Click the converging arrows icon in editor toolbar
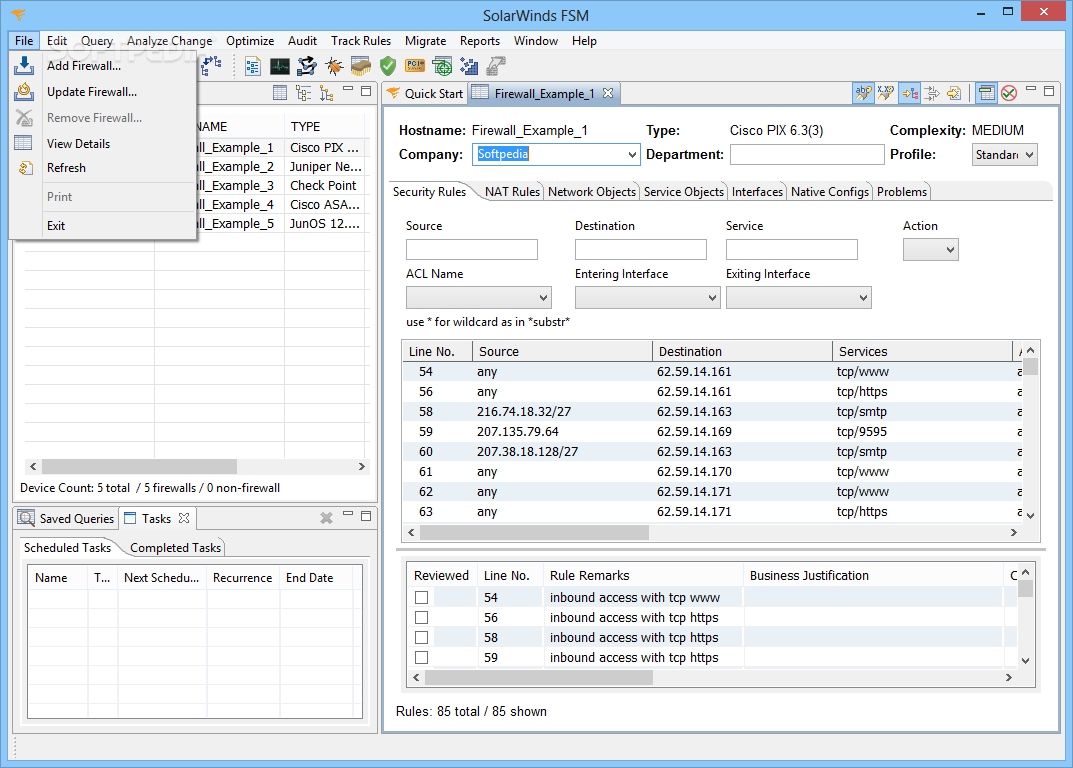The image size is (1073, 768). coord(932,93)
